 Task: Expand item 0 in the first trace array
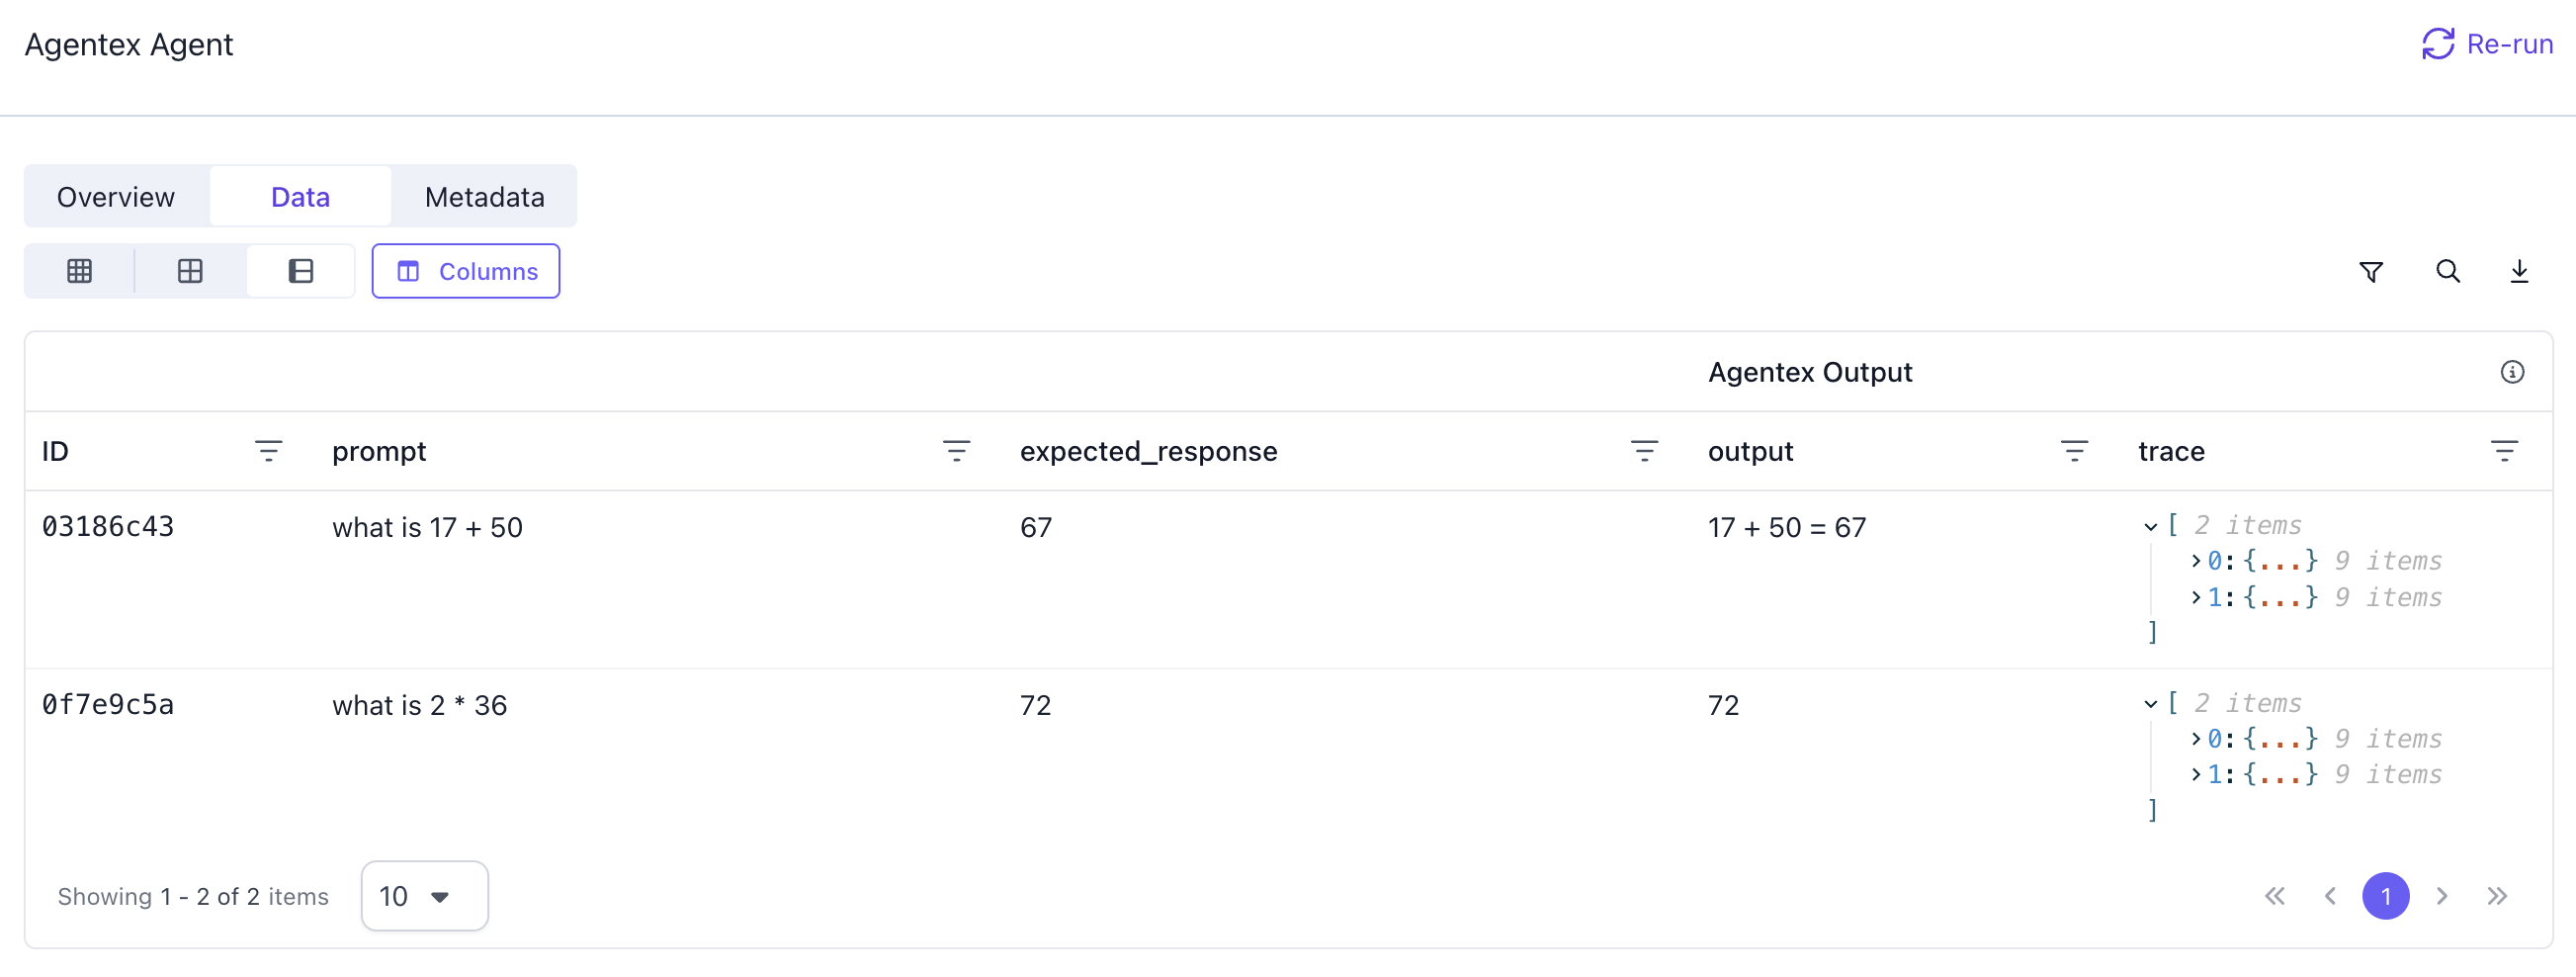pyautogui.click(x=2194, y=560)
